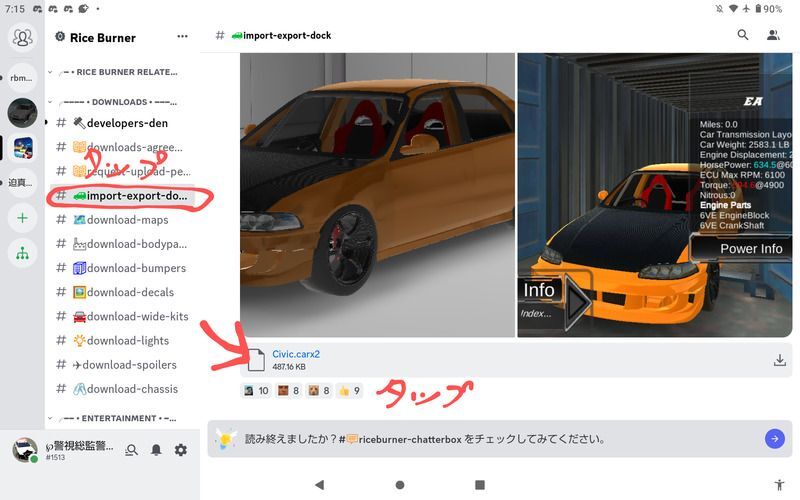Toggle the first reaction with count 10
Image resolution: width=800 pixels, height=500 pixels.
point(257,391)
